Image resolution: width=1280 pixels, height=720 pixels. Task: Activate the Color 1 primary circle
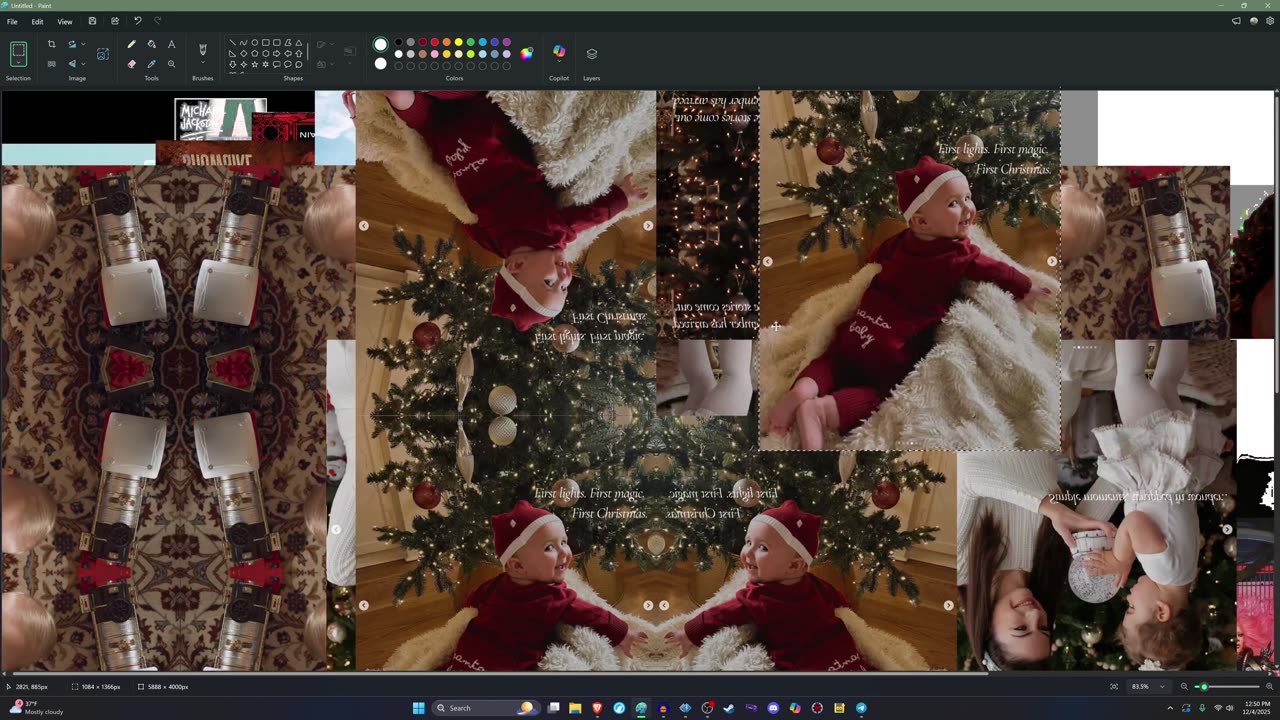click(x=380, y=44)
